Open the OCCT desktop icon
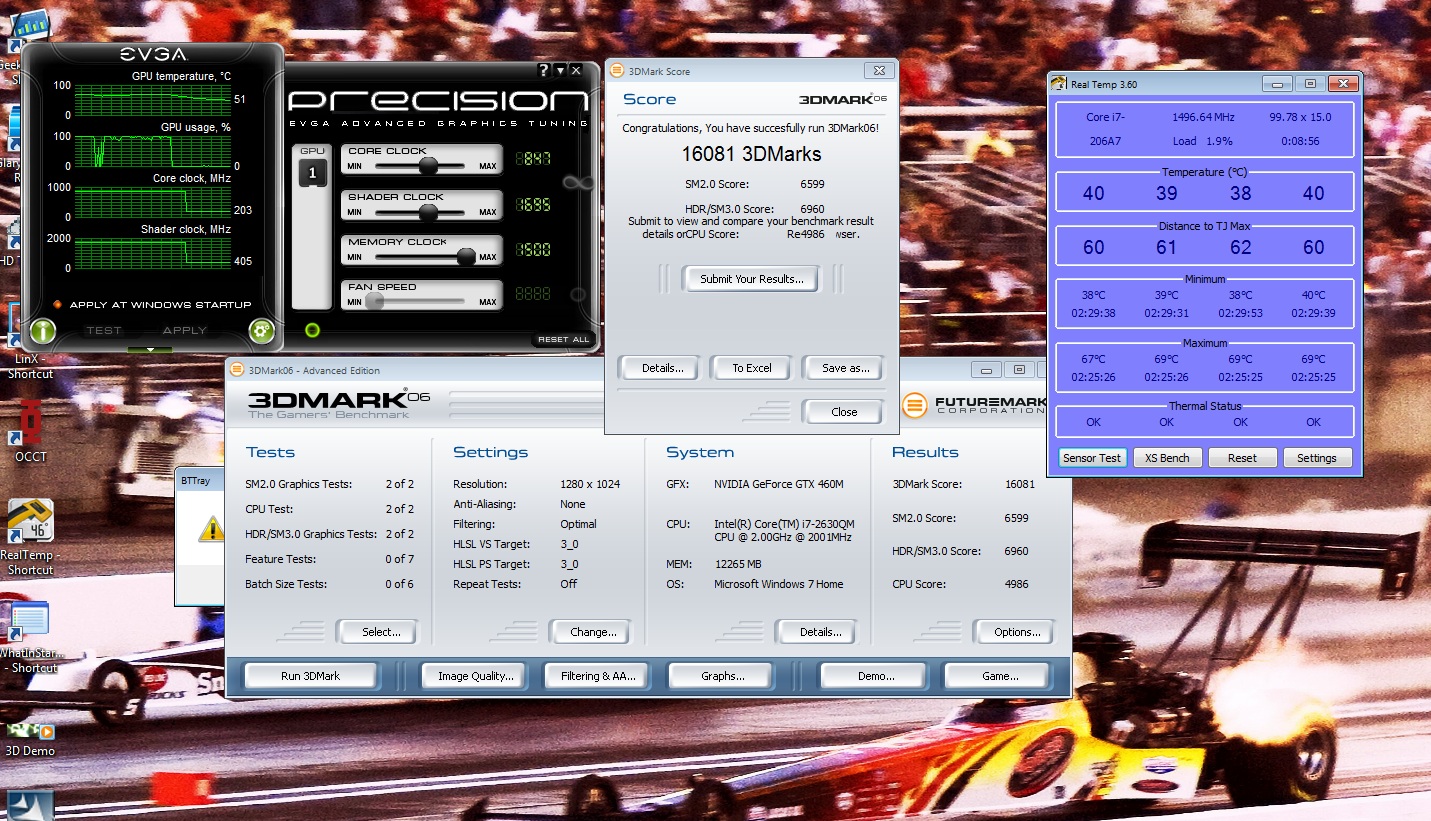The width and height of the screenshot is (1431, 821). (30, 430)
